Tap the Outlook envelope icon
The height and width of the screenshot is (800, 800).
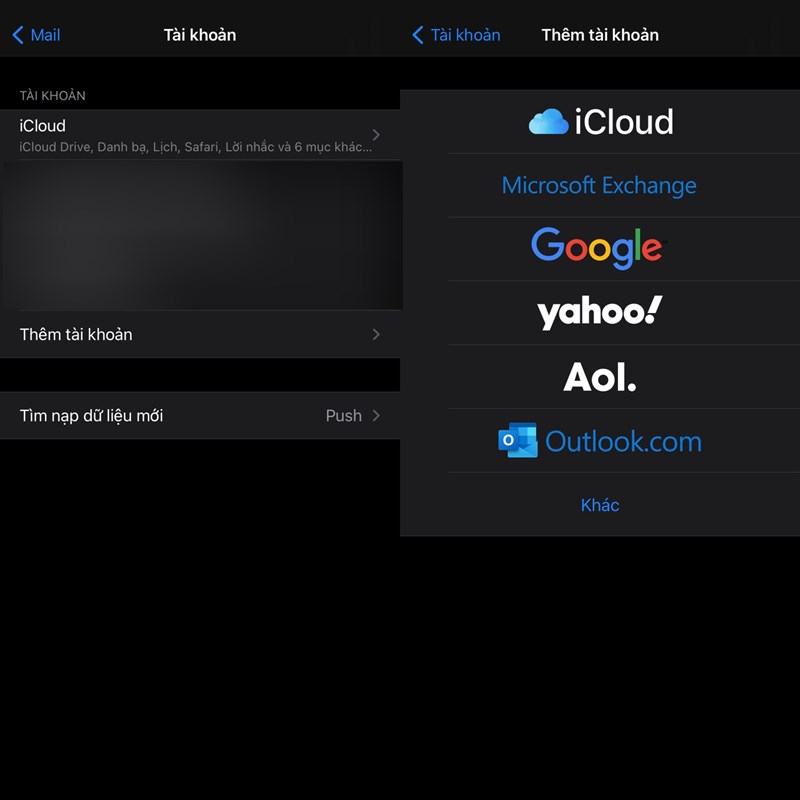click(518, 441)
